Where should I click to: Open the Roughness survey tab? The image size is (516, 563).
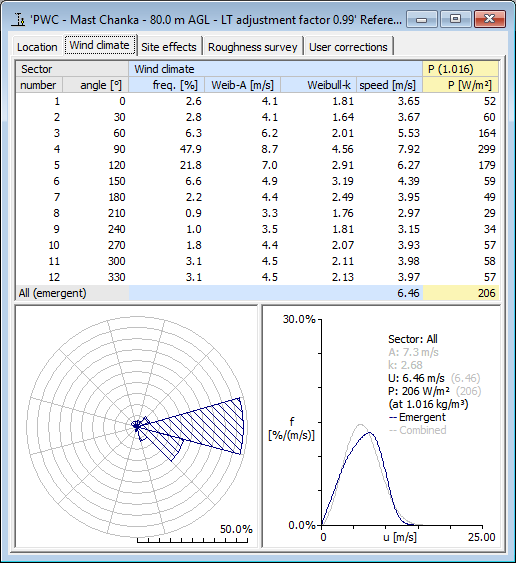tap(253, 47)
